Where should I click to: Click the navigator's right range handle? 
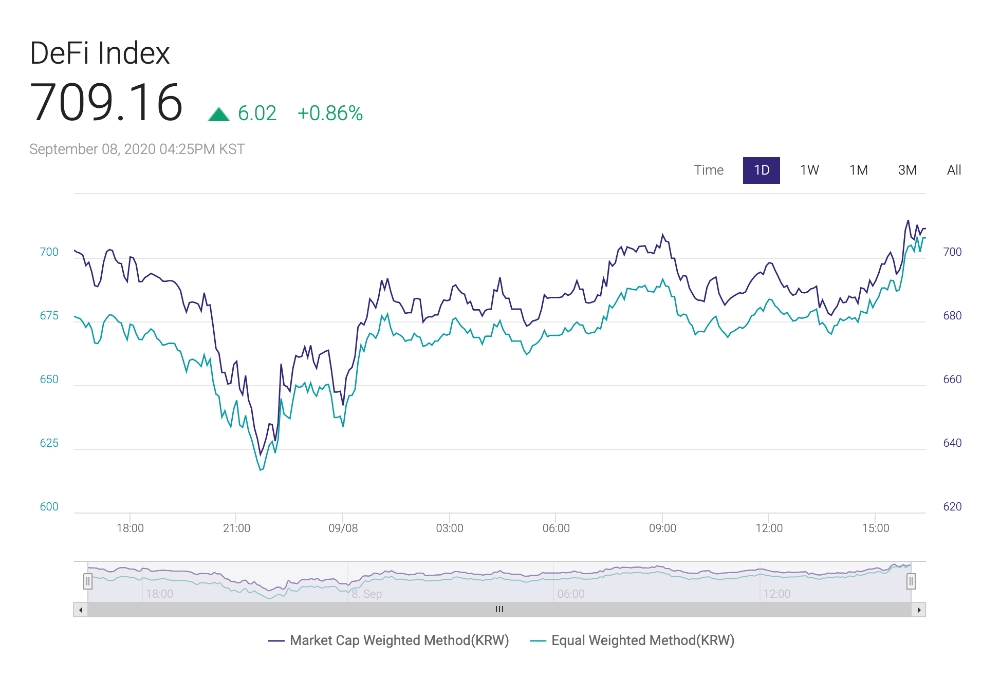[911, 581]
